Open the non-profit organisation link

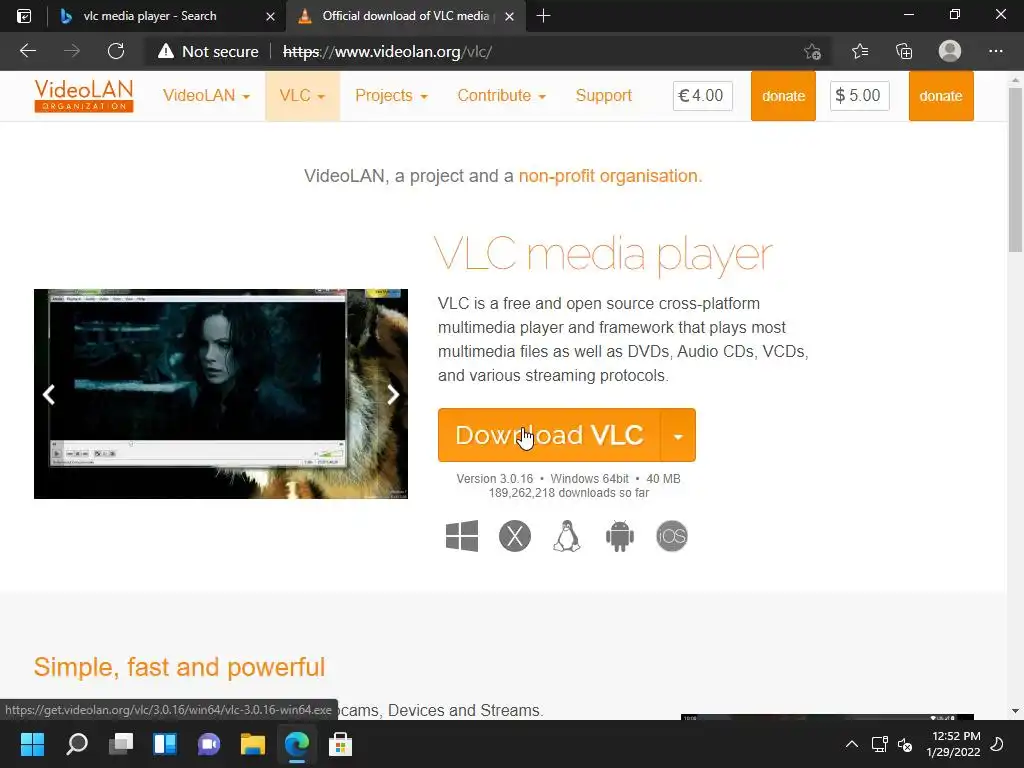point(608,176)
